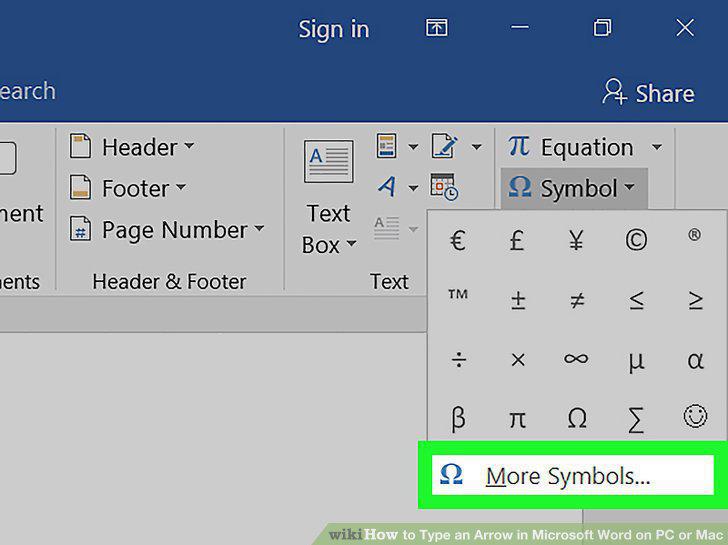Insert the smiley face symbol
Image resolution: width=728 pixels, height=545 pixels.
(695, 416)
